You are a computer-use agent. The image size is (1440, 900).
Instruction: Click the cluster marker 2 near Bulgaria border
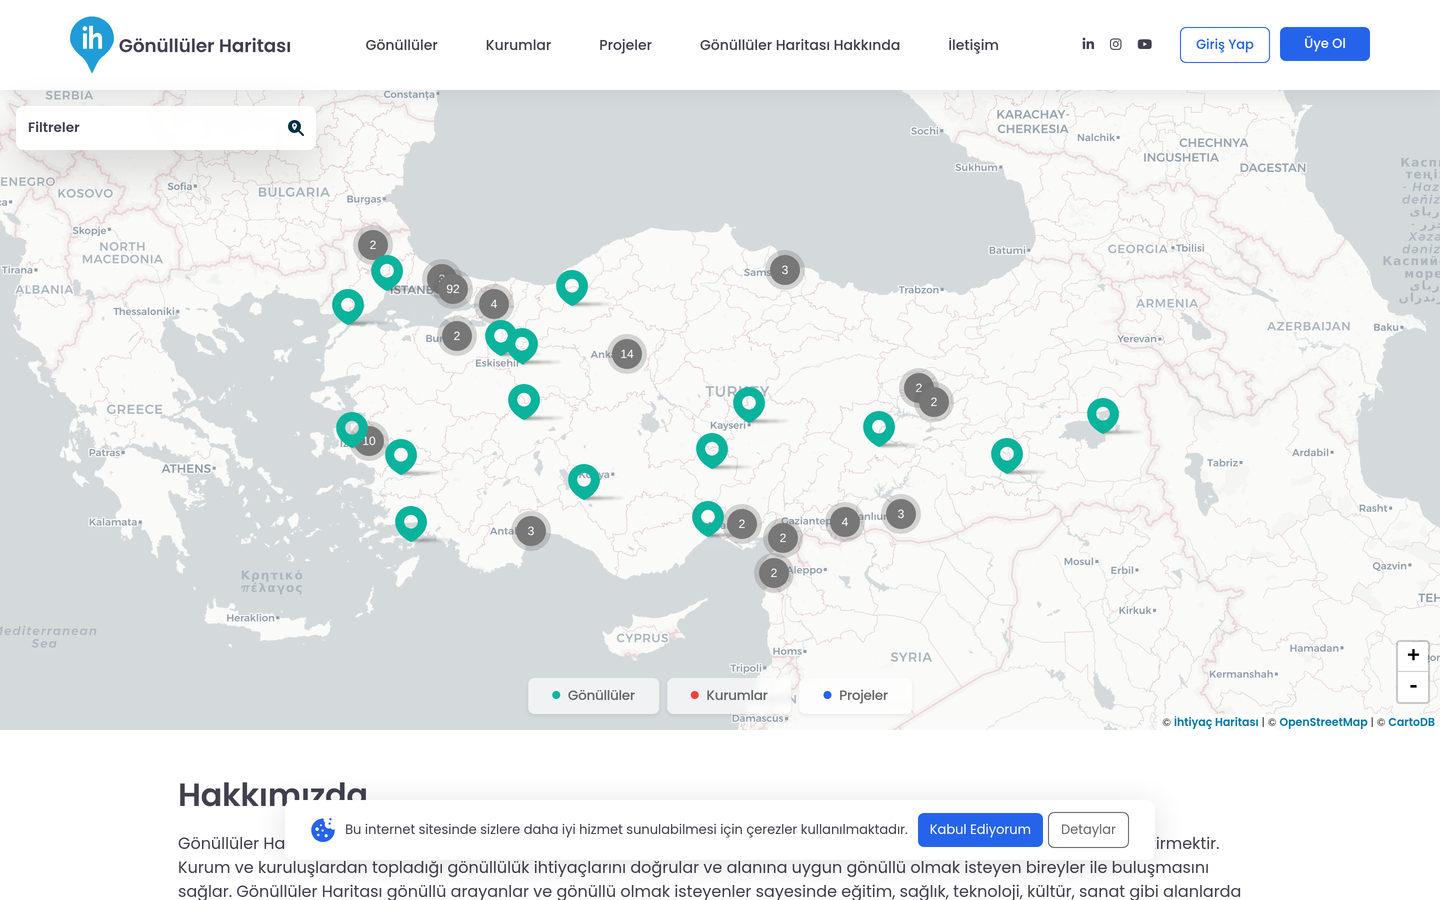pyautogui.click(x=373, y=245)
